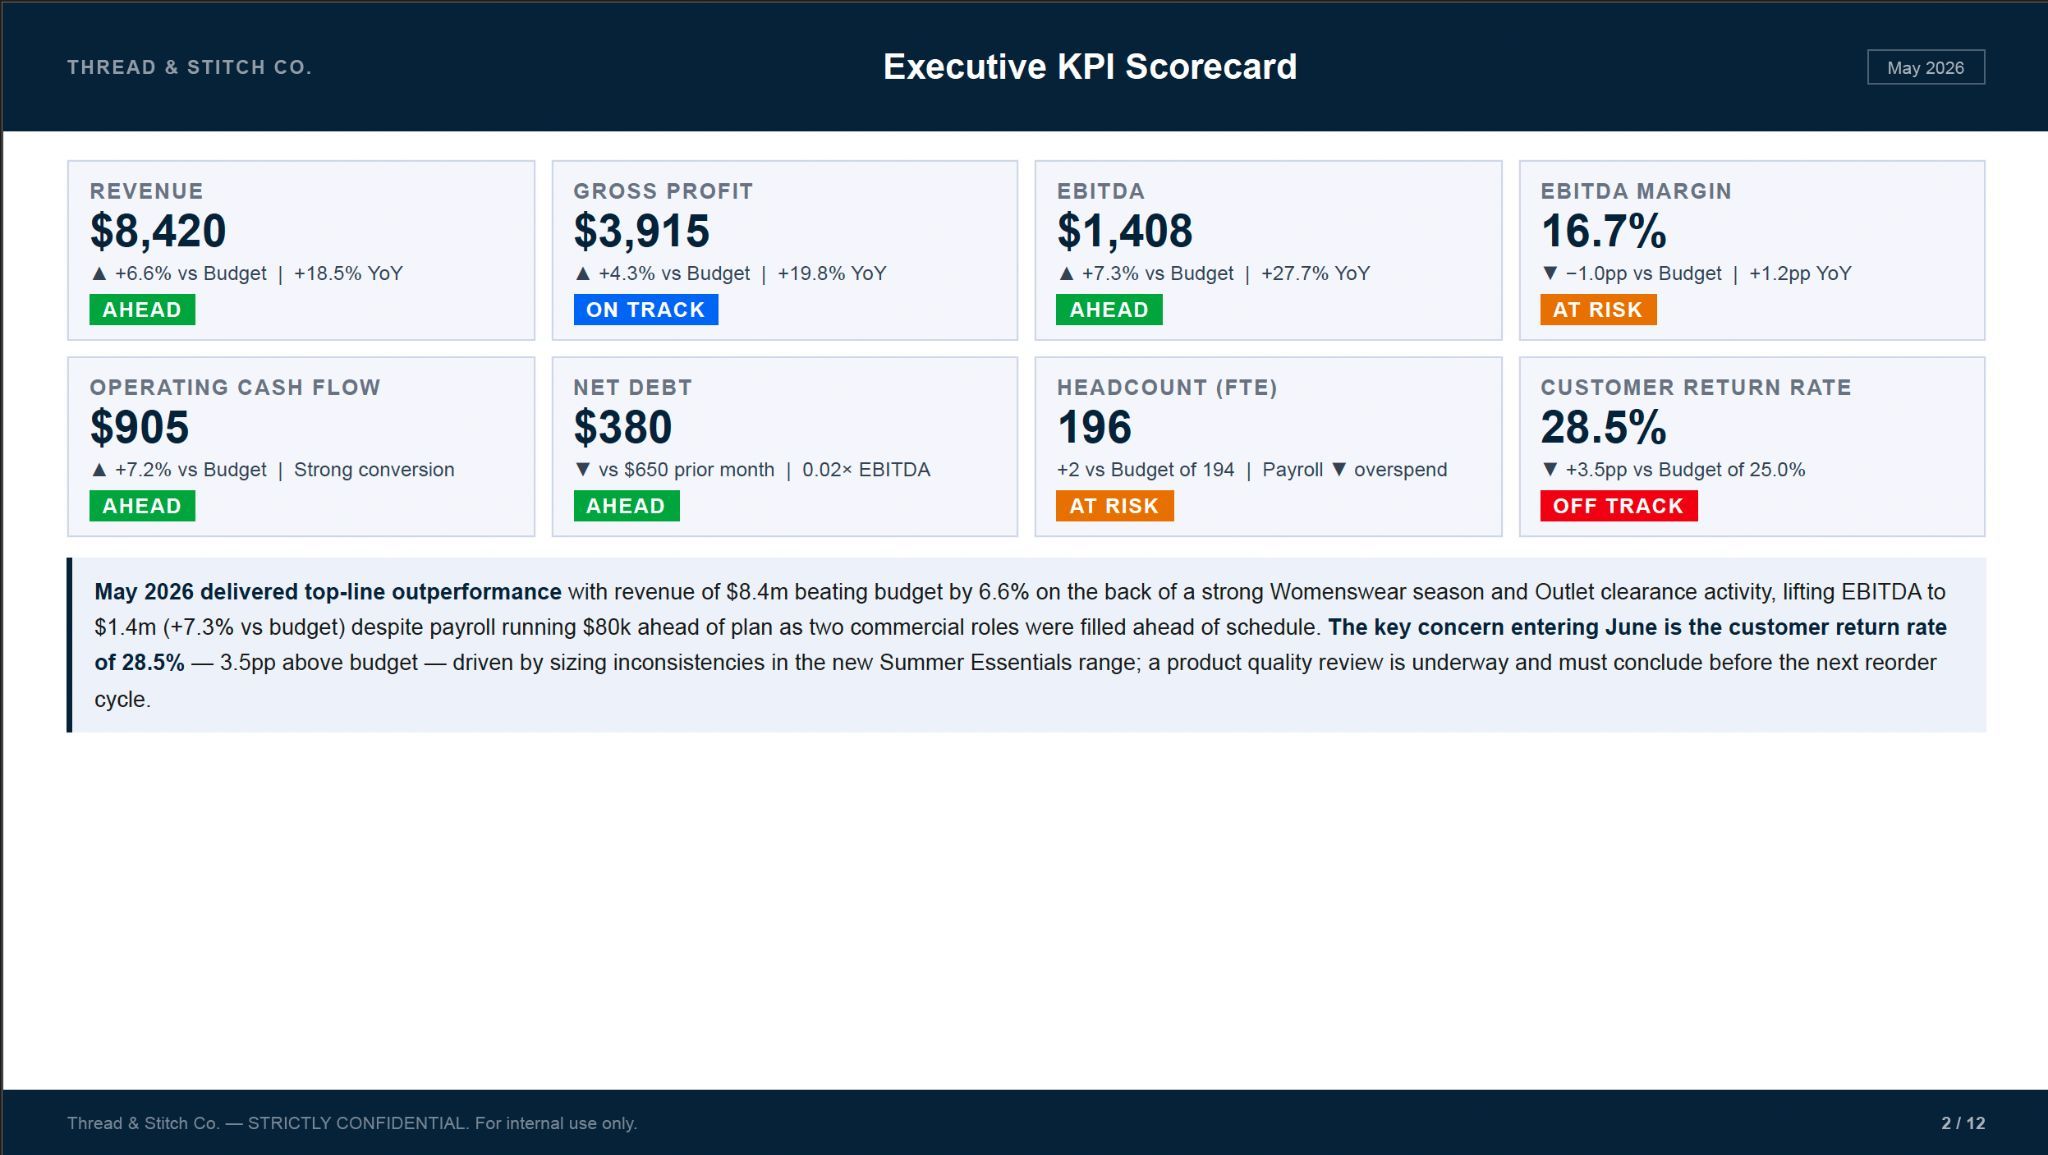Click the down triangle in EBITDA Margin card
This screenshot has width=2048, height=1155.
coord(1549,273)
